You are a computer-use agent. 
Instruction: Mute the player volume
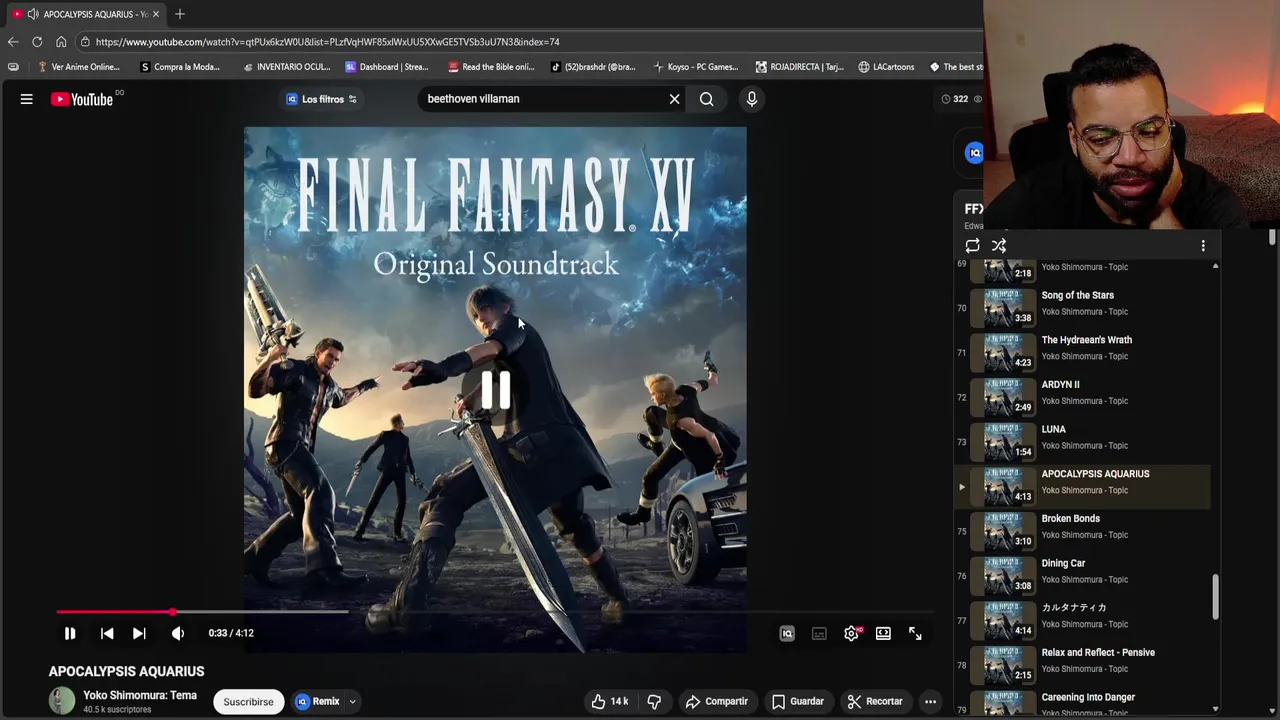tap(178, 633)
